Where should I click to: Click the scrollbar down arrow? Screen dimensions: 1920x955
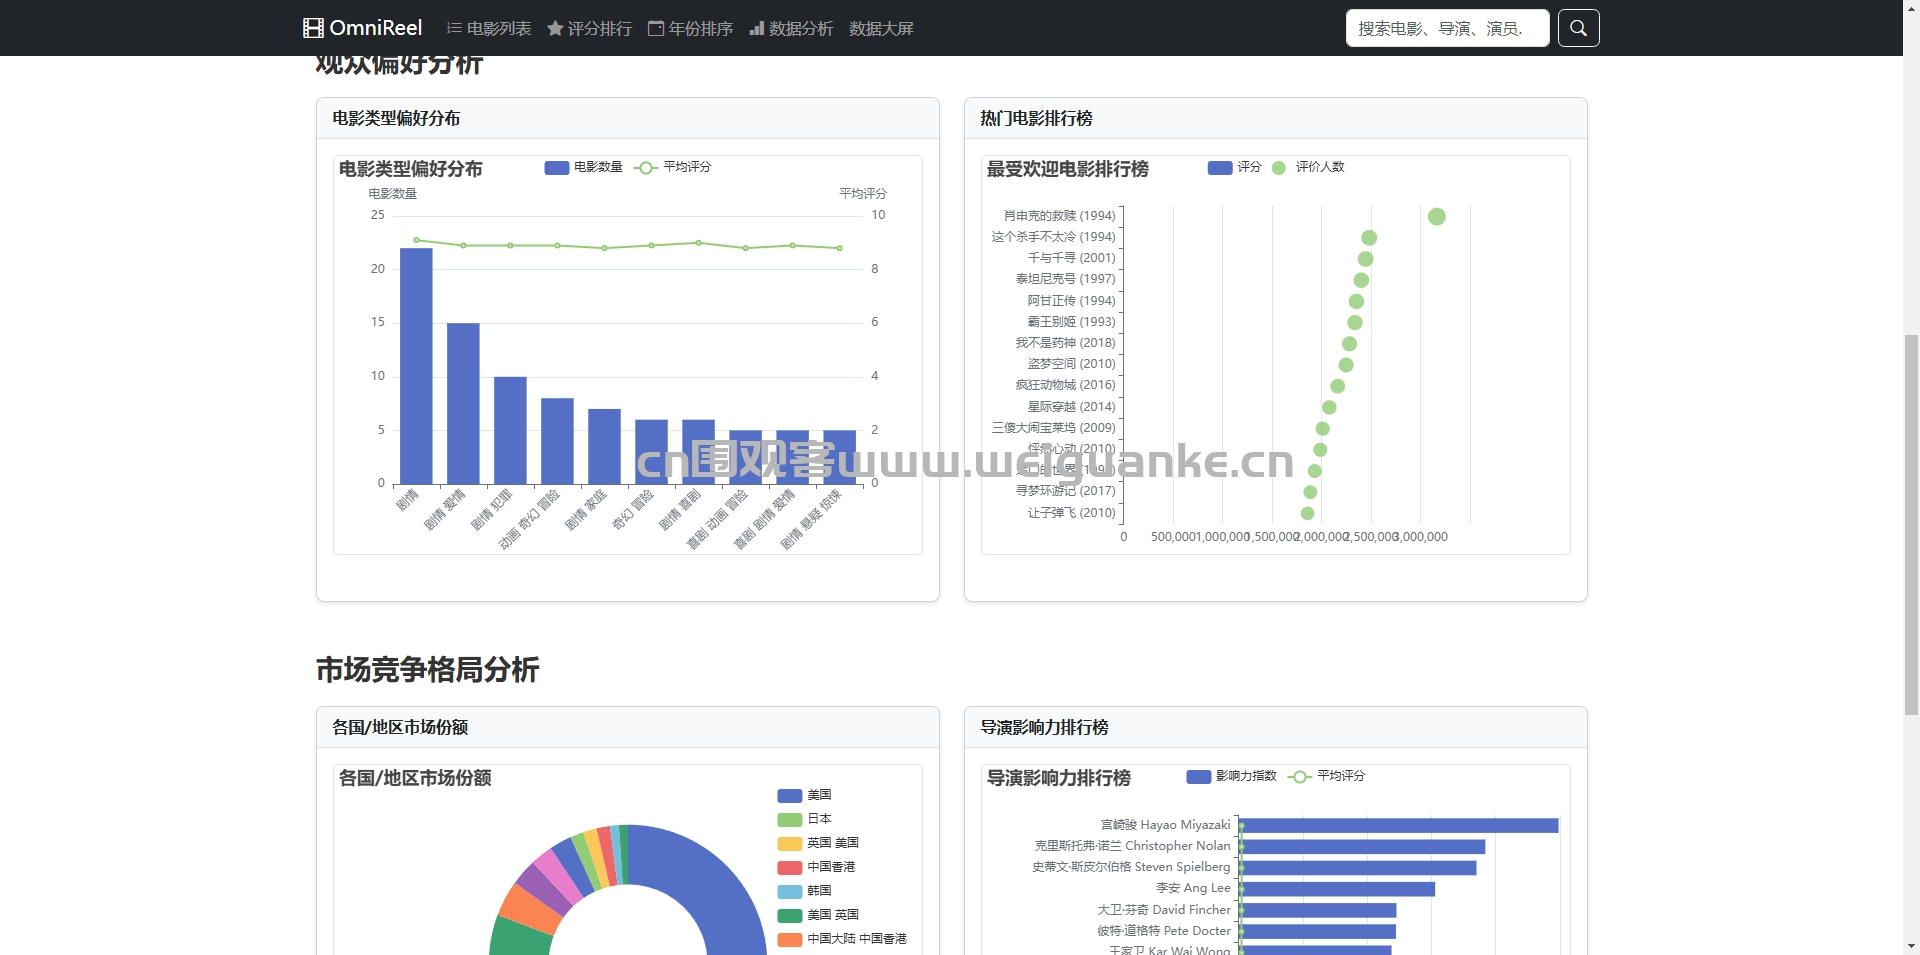coord(1911,947)
